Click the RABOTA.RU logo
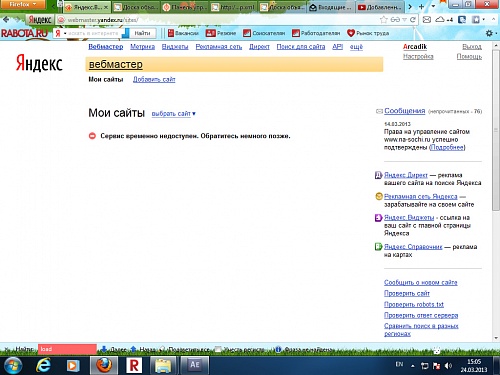 click(24, 33)
